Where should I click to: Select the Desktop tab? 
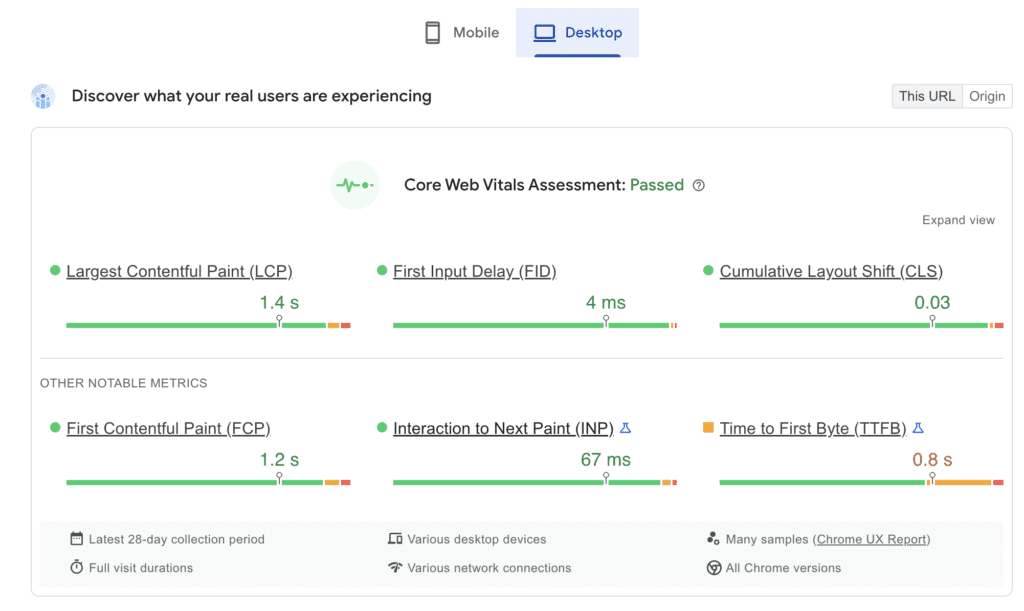578,33
